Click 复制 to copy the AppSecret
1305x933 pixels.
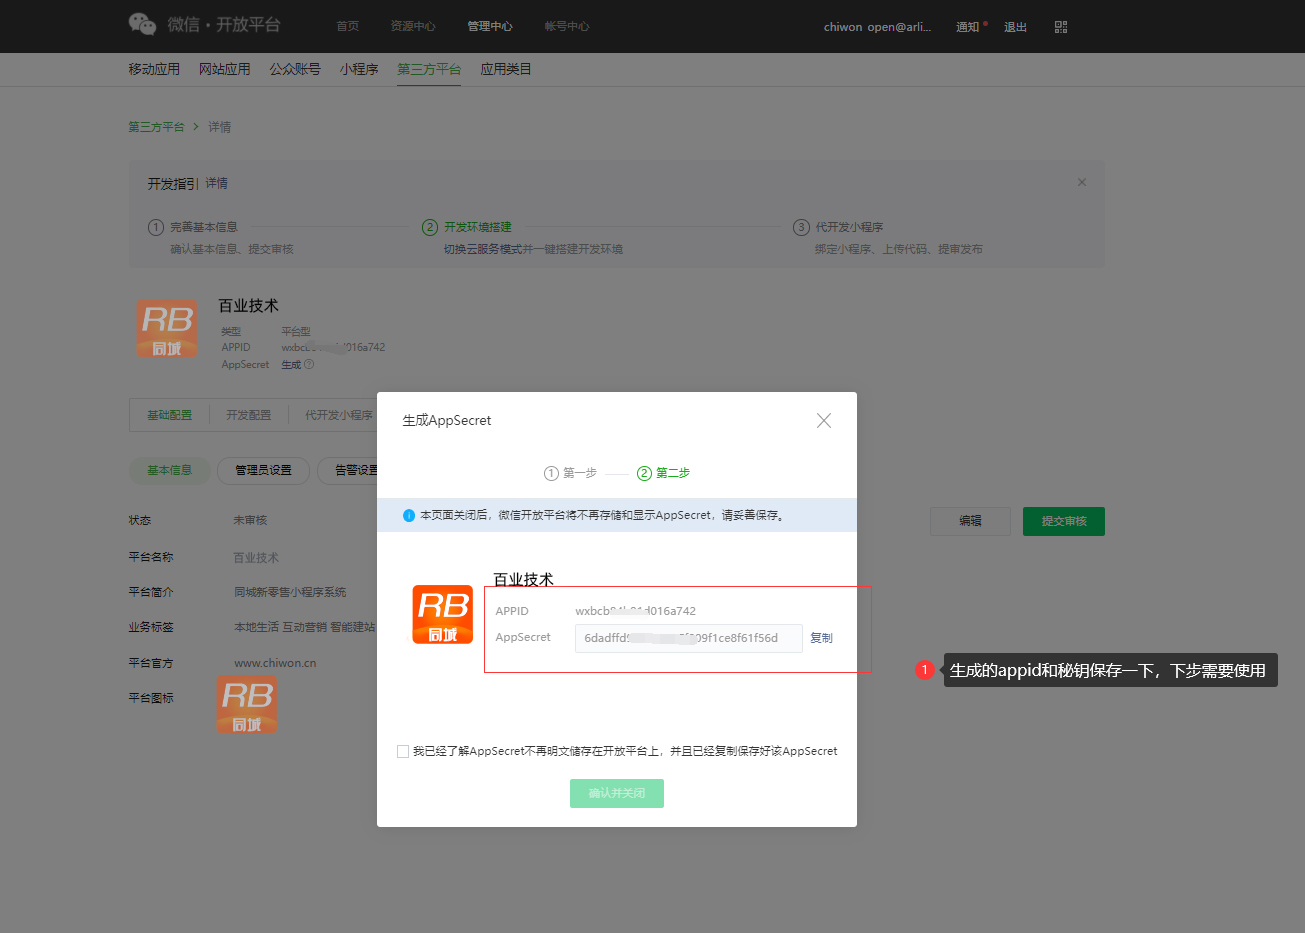[821, 638]
